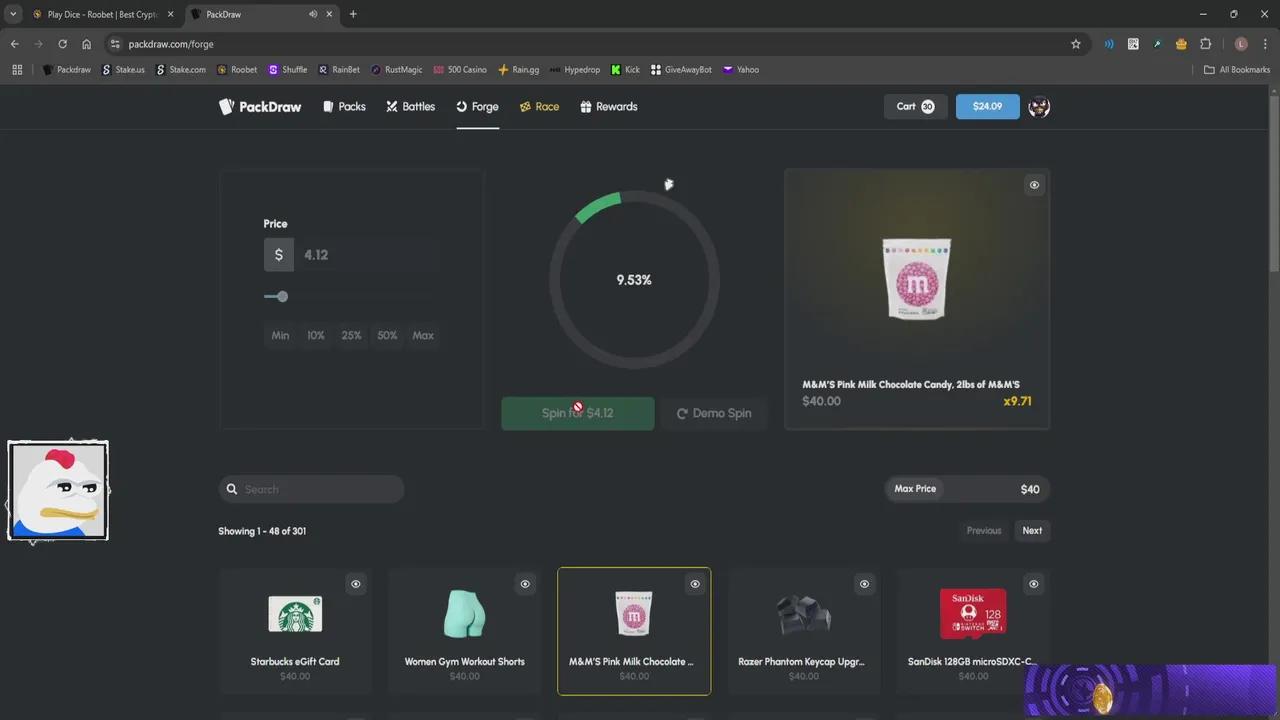Image resolution: width=1280 pixels, height=720 pixels.
Task: Open GiveAwayBot bookmark
Action: coord(681,70)
